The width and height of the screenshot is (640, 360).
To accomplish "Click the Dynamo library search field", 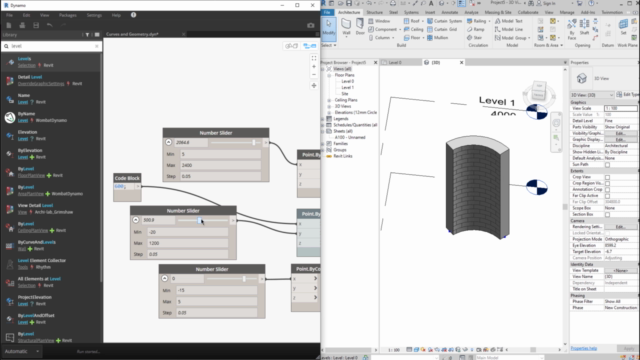I will point(51,46).
